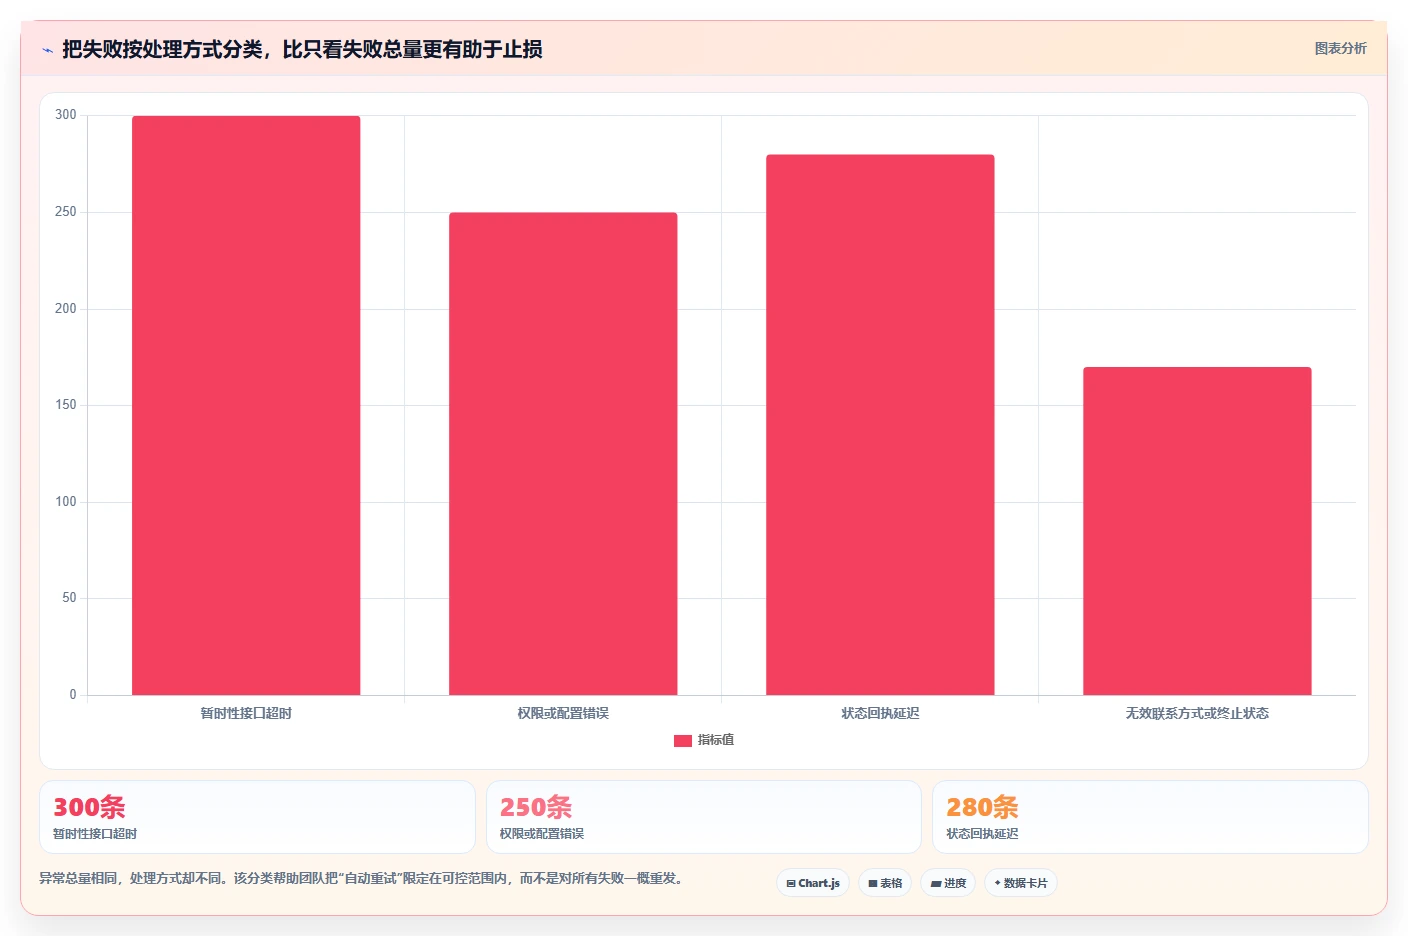Screen dimensions: 1408x936
Task: Click the x-axis label 状态回执延迟
Action: tap(880, 713)
